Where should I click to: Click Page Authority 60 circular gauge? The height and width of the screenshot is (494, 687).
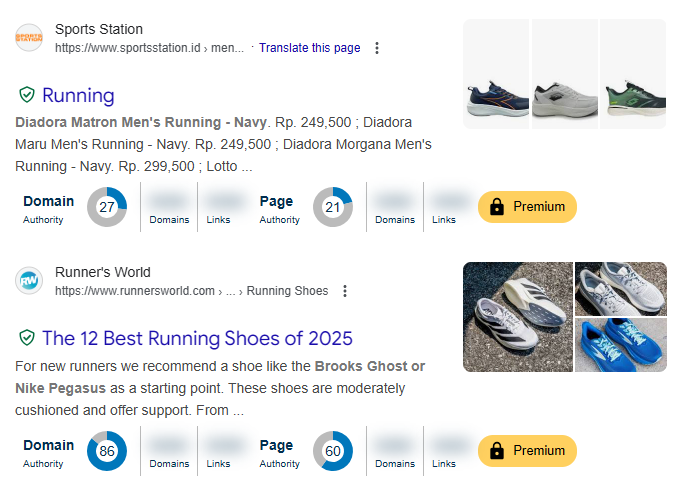[333, 451]
